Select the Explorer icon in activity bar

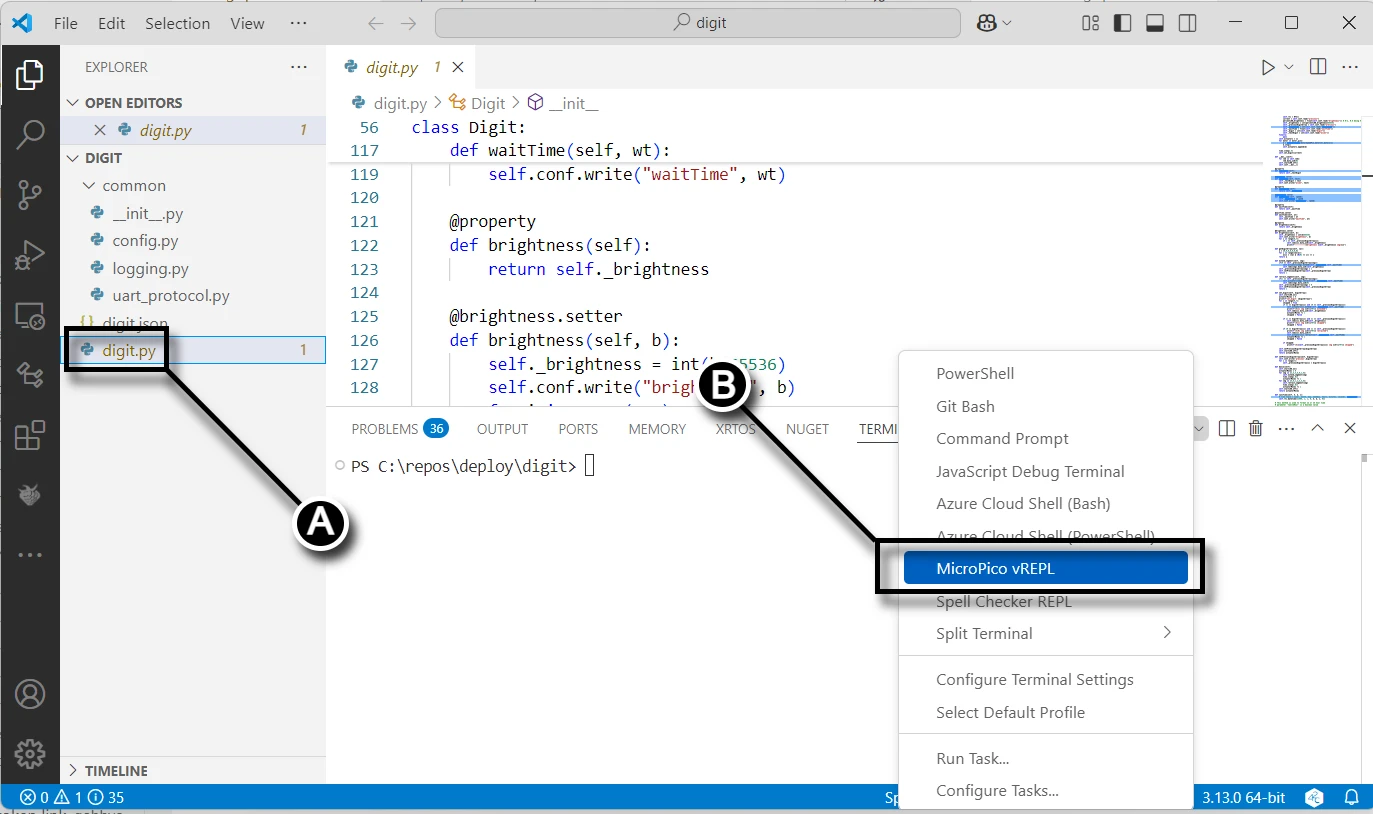(30, 73)
